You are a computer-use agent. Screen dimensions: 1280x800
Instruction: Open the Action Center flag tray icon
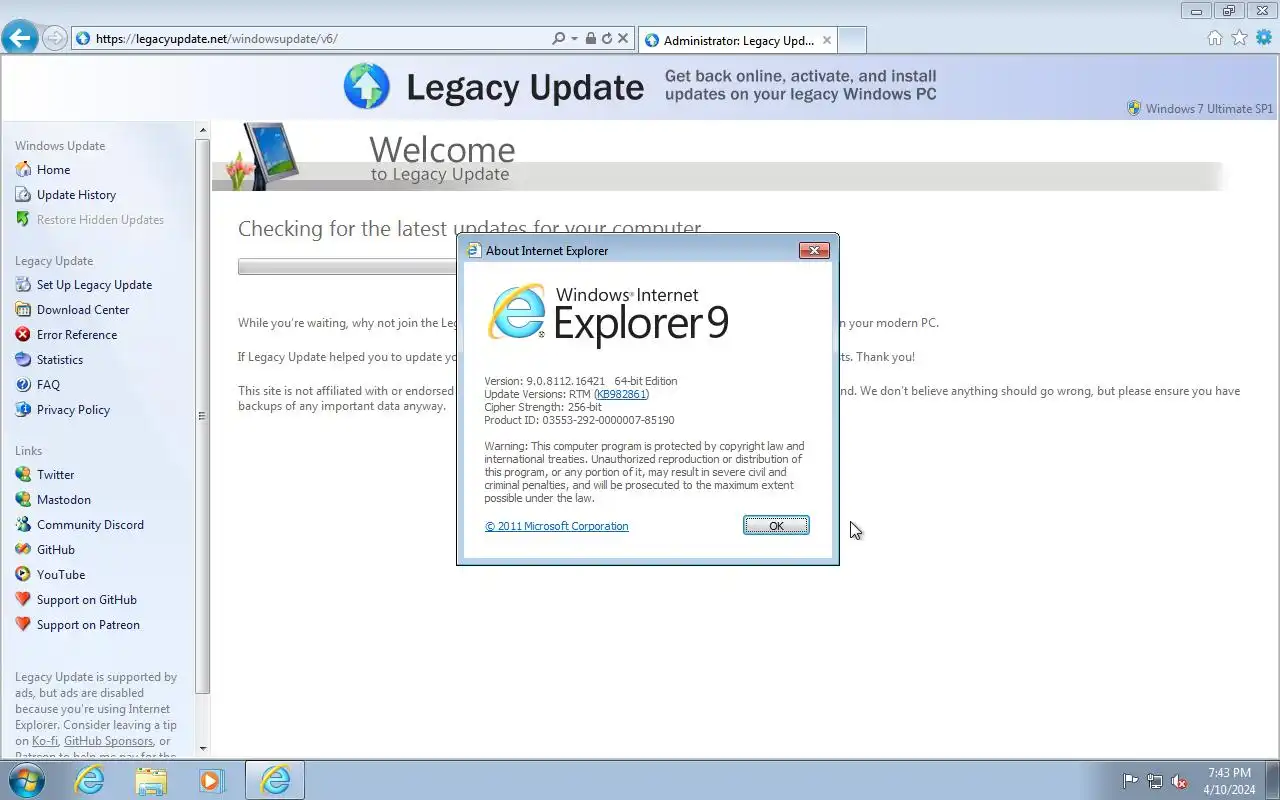(1130, 781)
